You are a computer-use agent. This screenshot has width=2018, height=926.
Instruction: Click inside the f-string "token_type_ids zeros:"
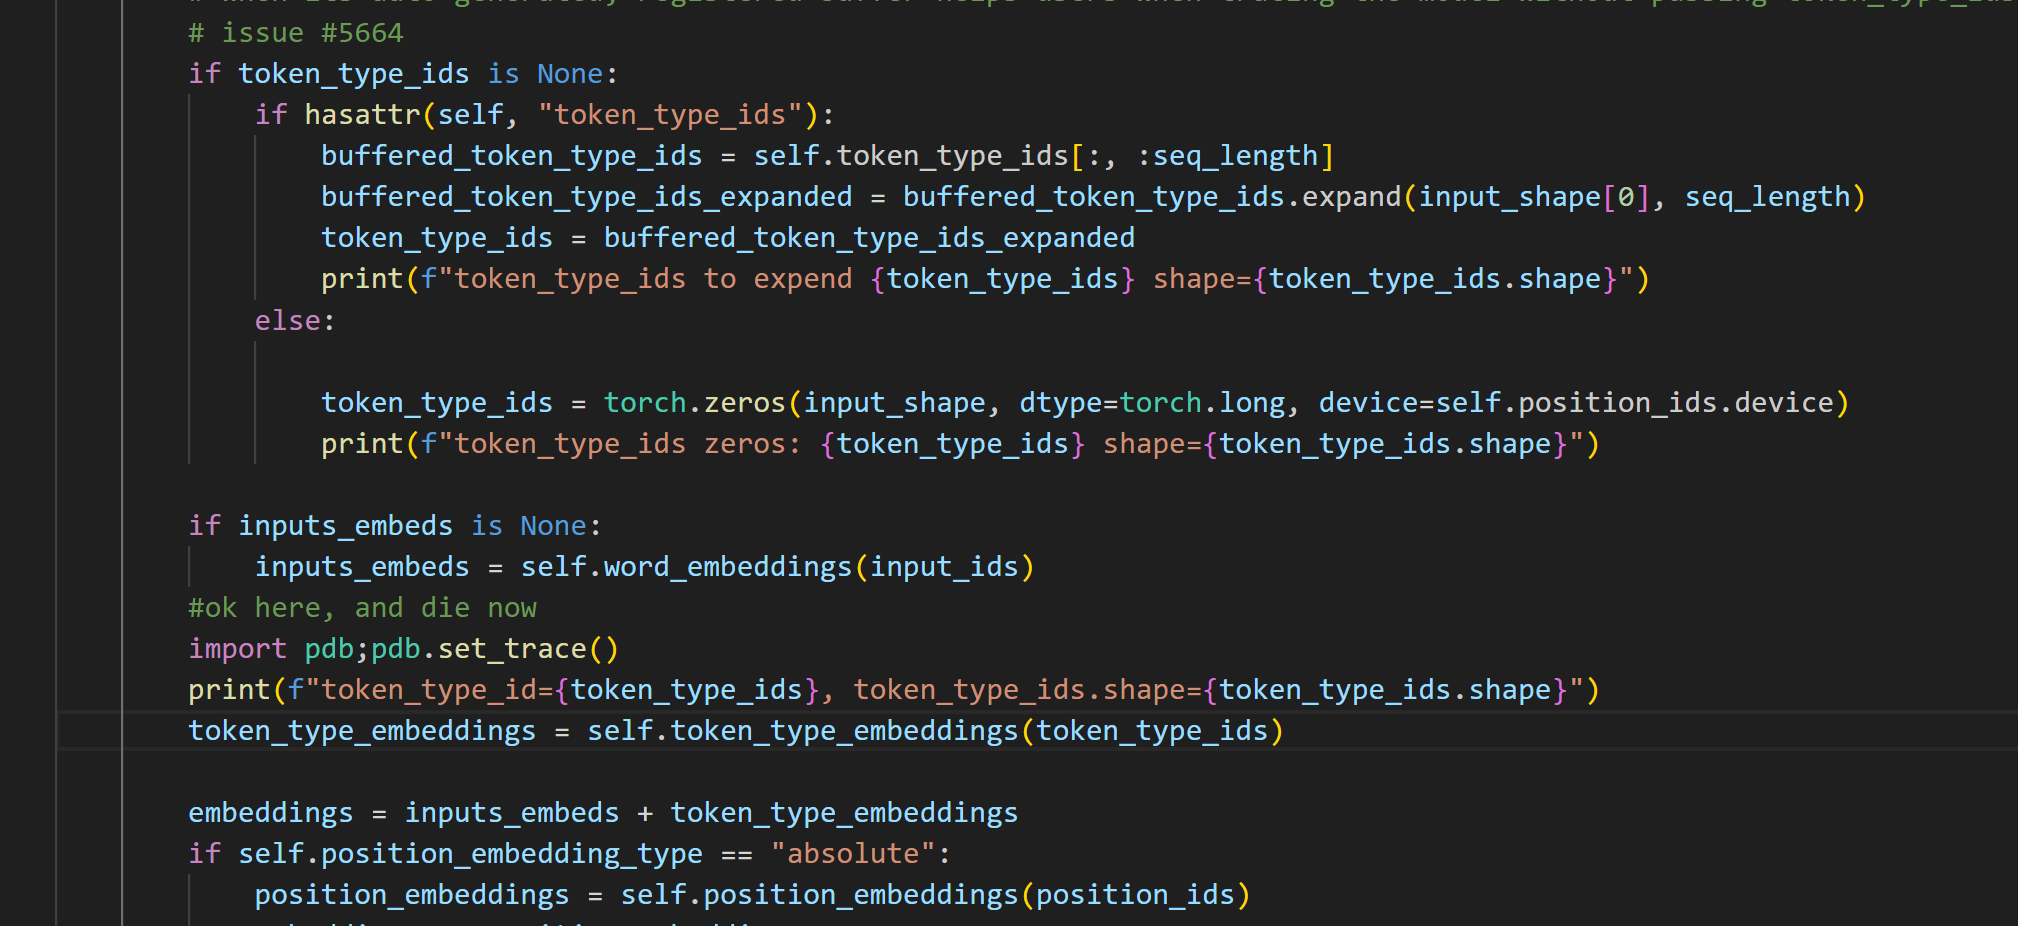[620, 443]
